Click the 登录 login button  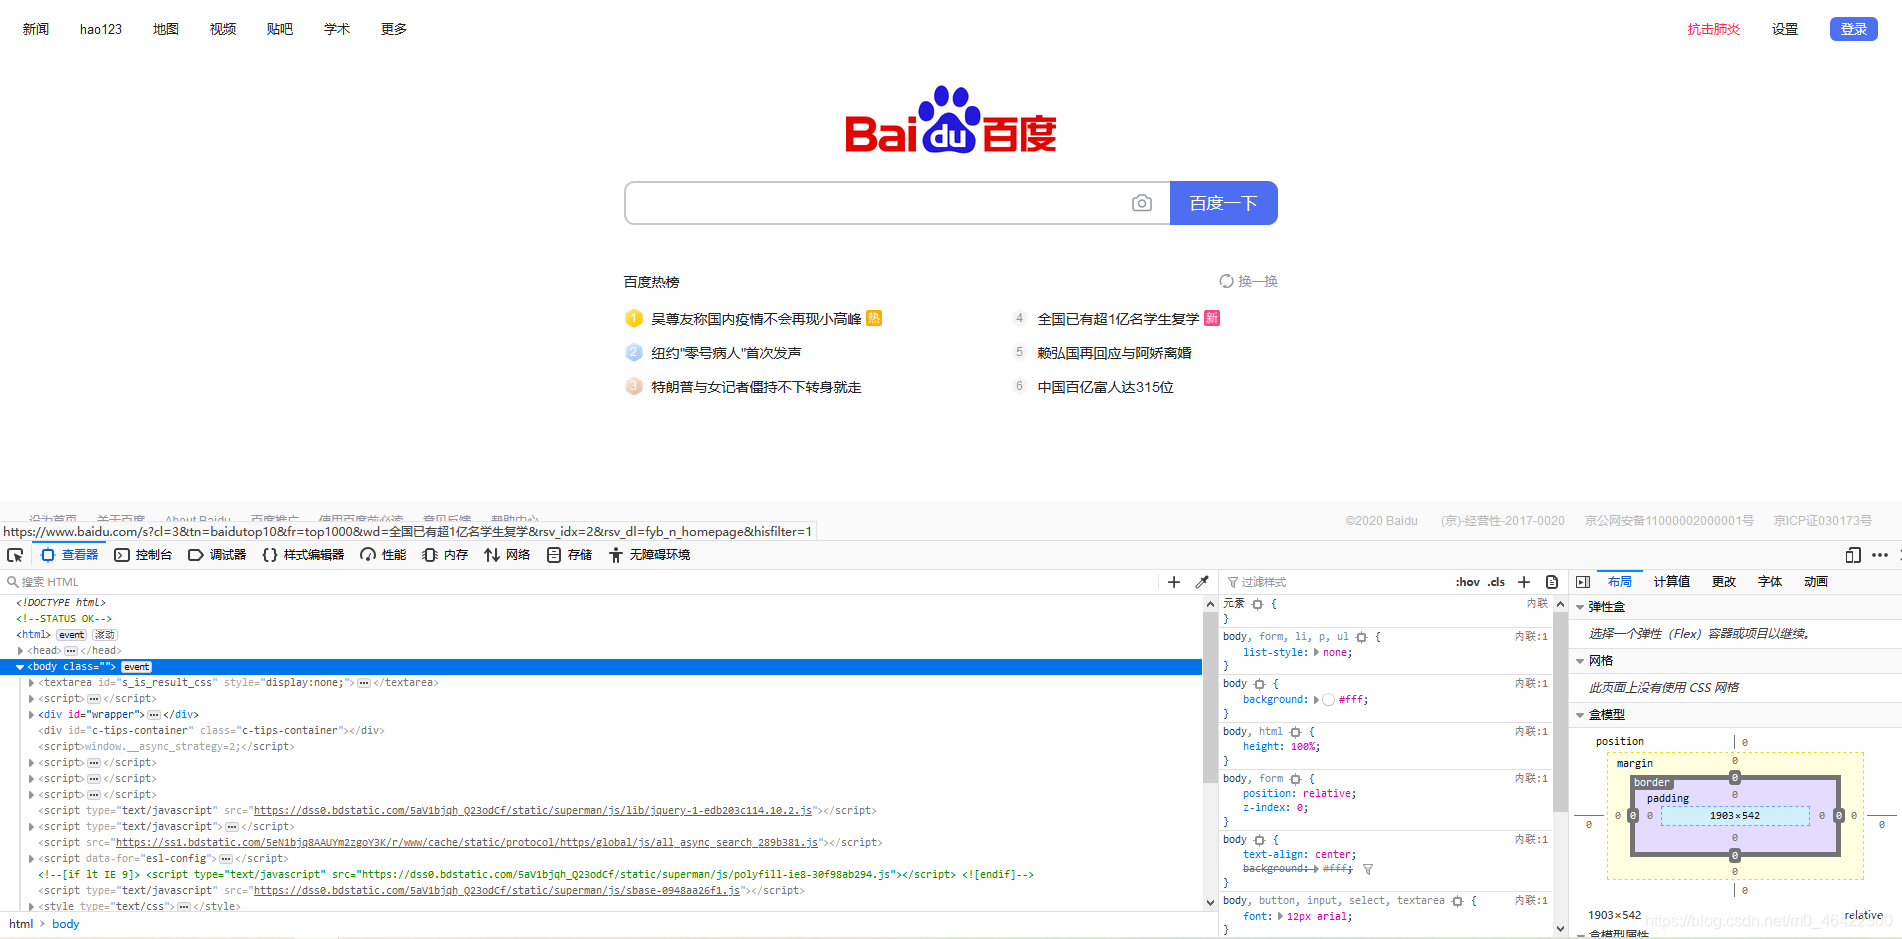pyautogui.click(x=1854, y=29)
